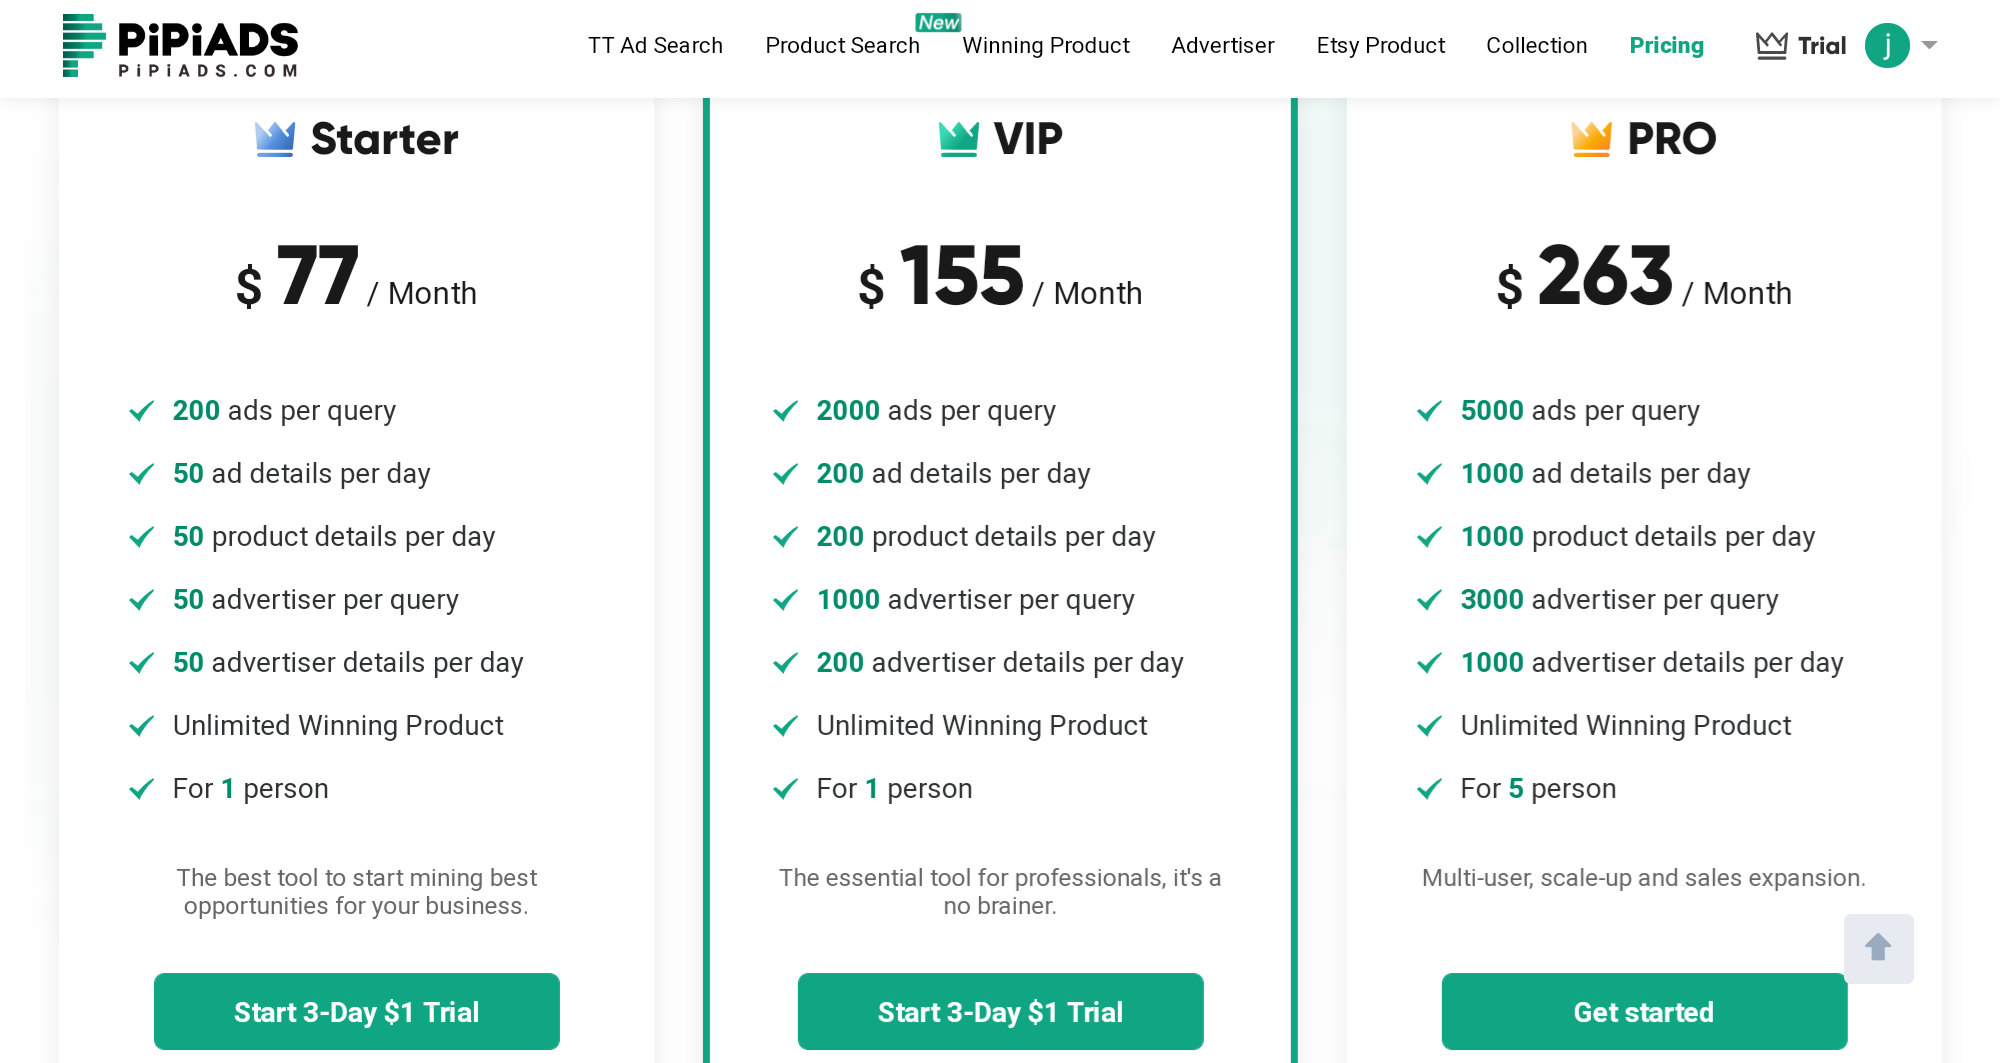Select the Pricing tab
Image resolution: width=2000 pixels, height=1063 pixels.
[x=1667, y=46]
